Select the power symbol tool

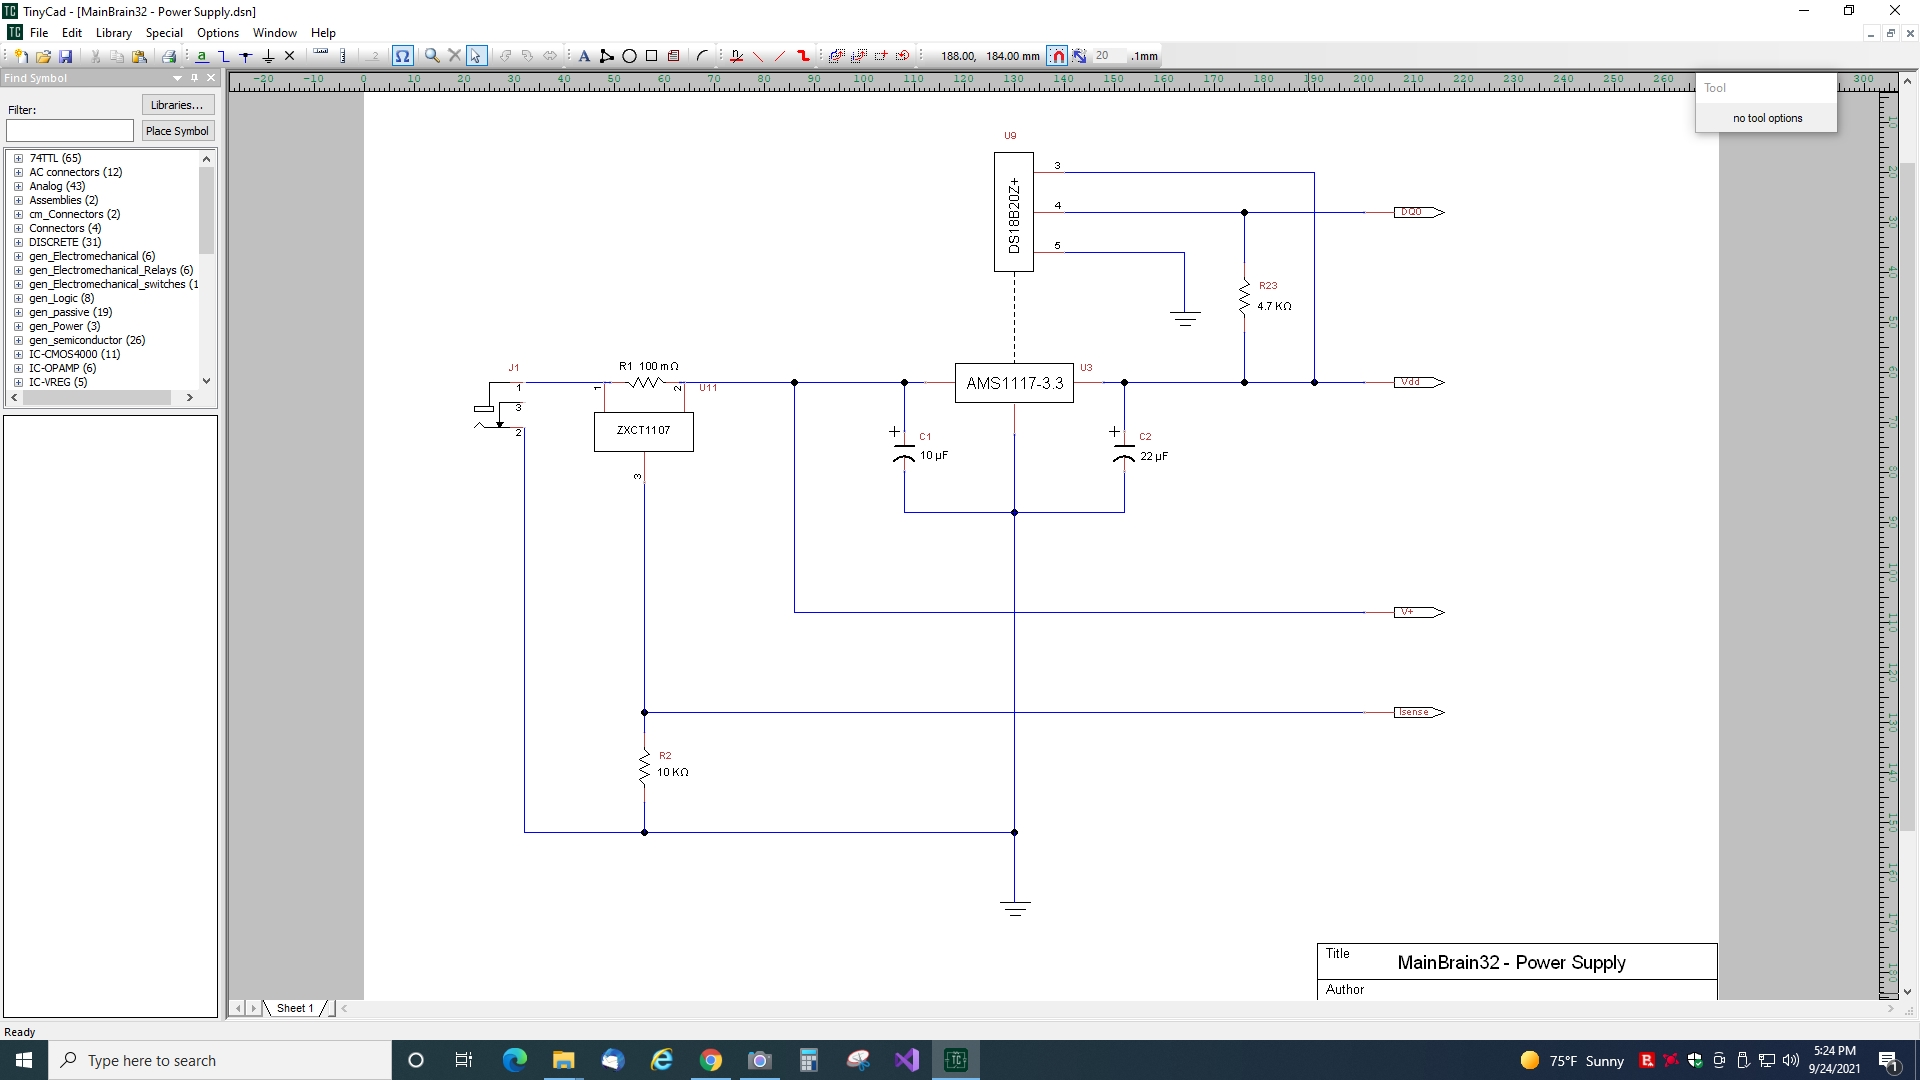coord(268,56)
